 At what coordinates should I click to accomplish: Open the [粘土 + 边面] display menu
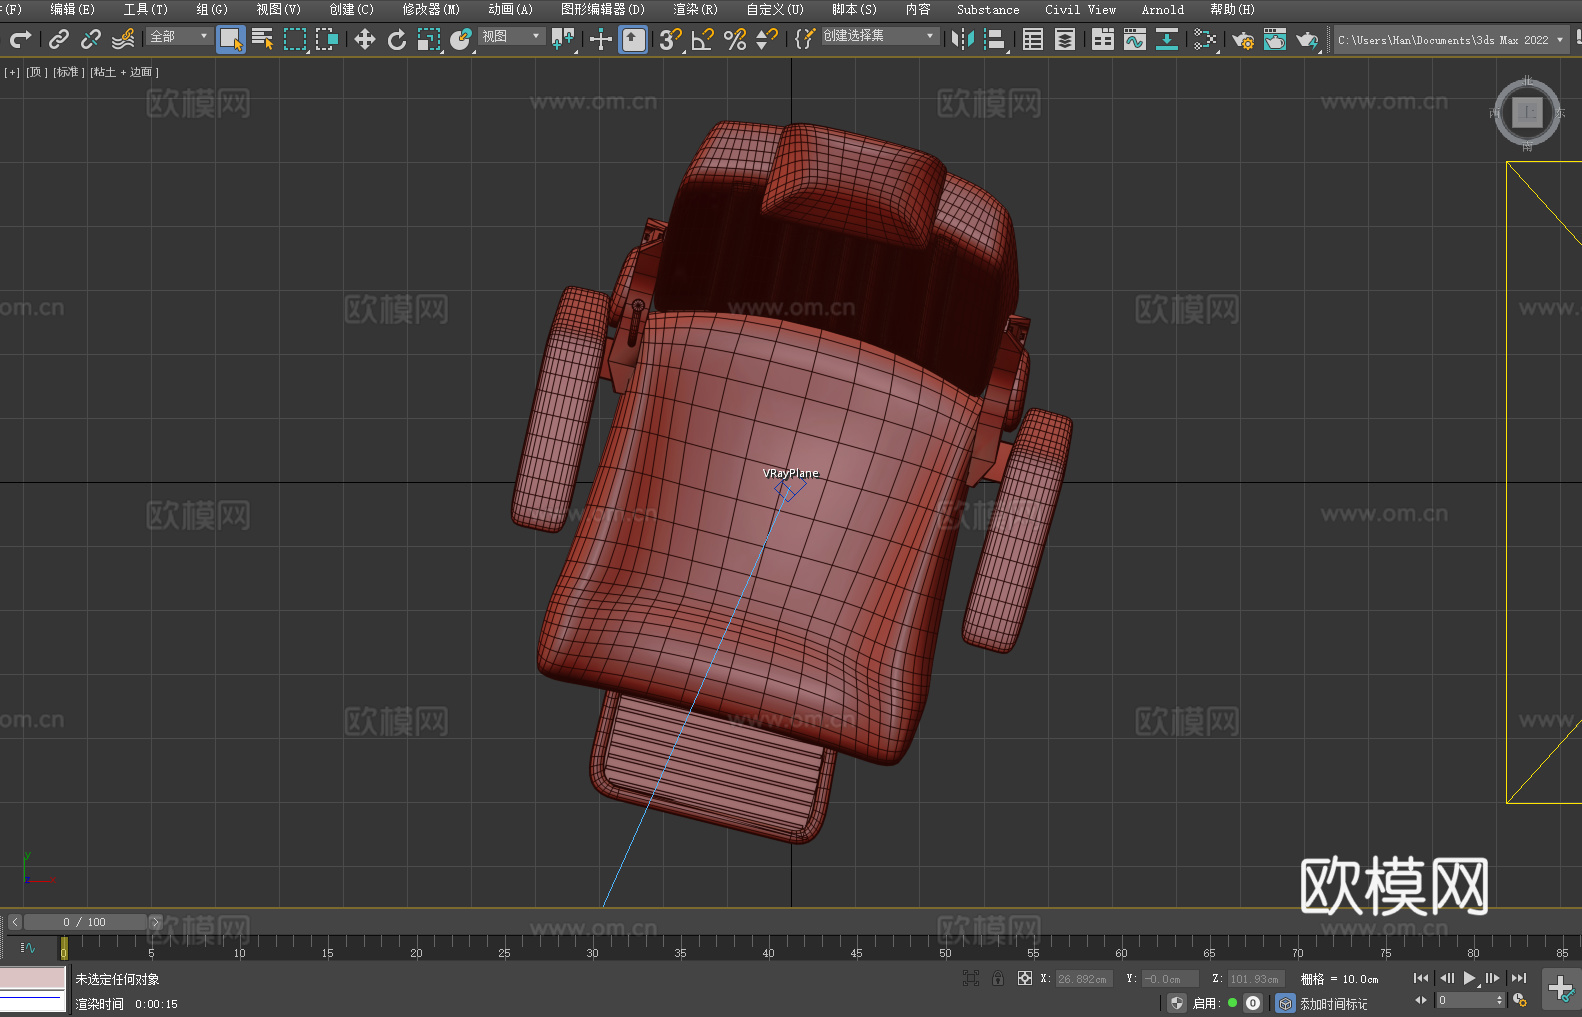point(124,72)
